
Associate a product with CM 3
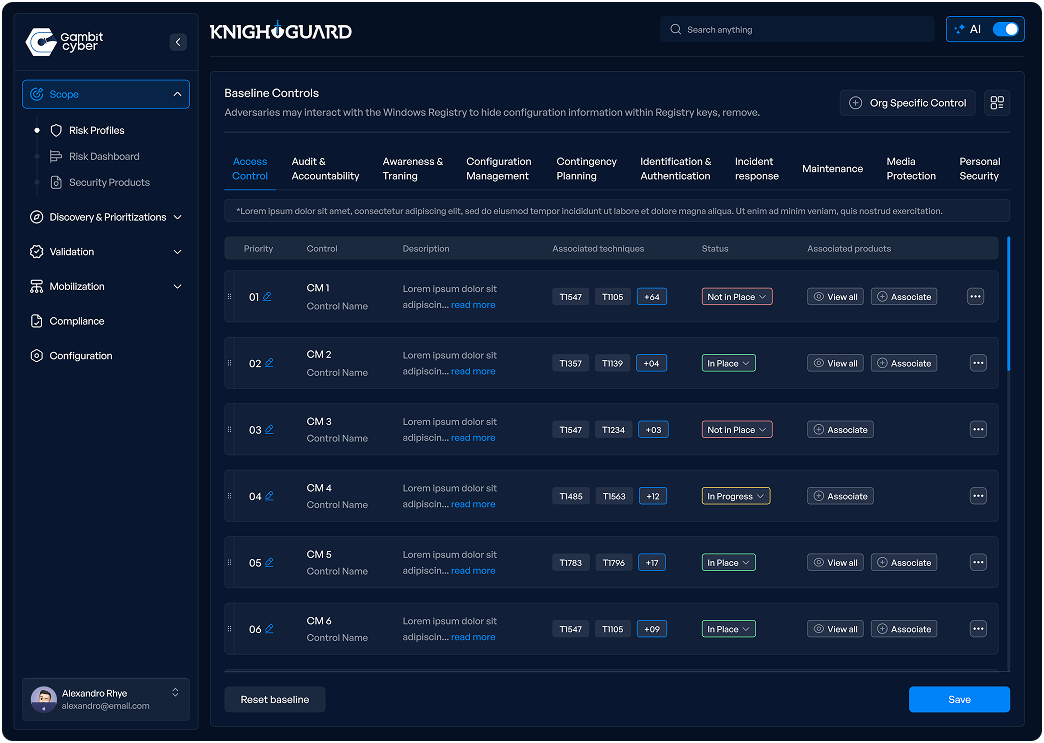point(840,429)
